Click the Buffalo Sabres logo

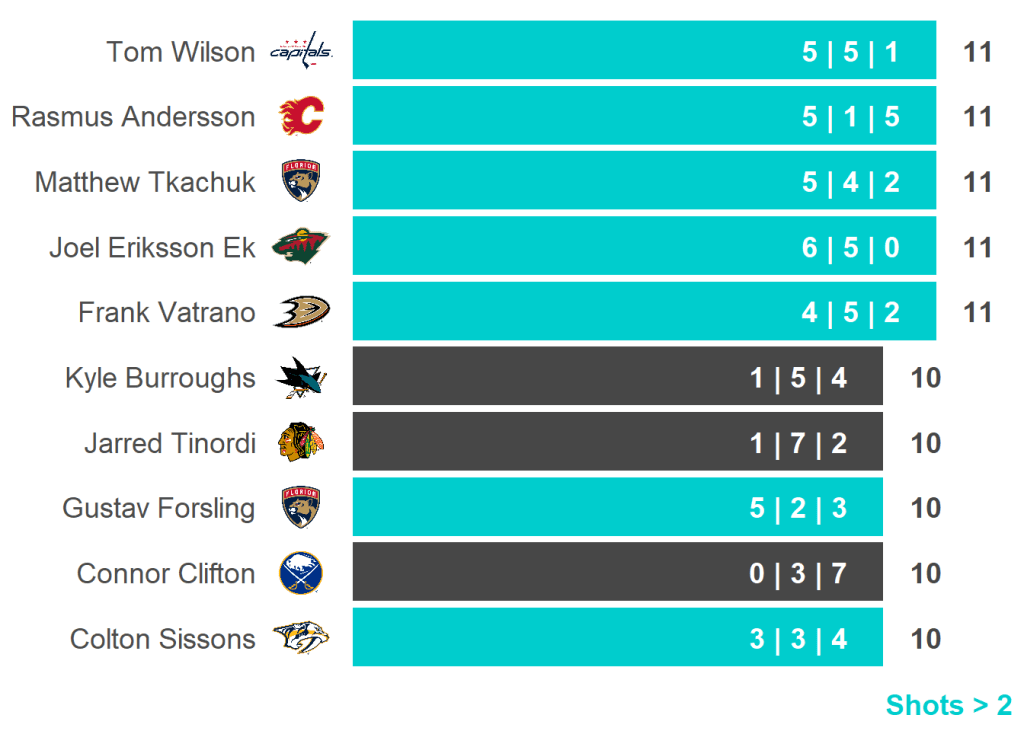coord(301,573)
